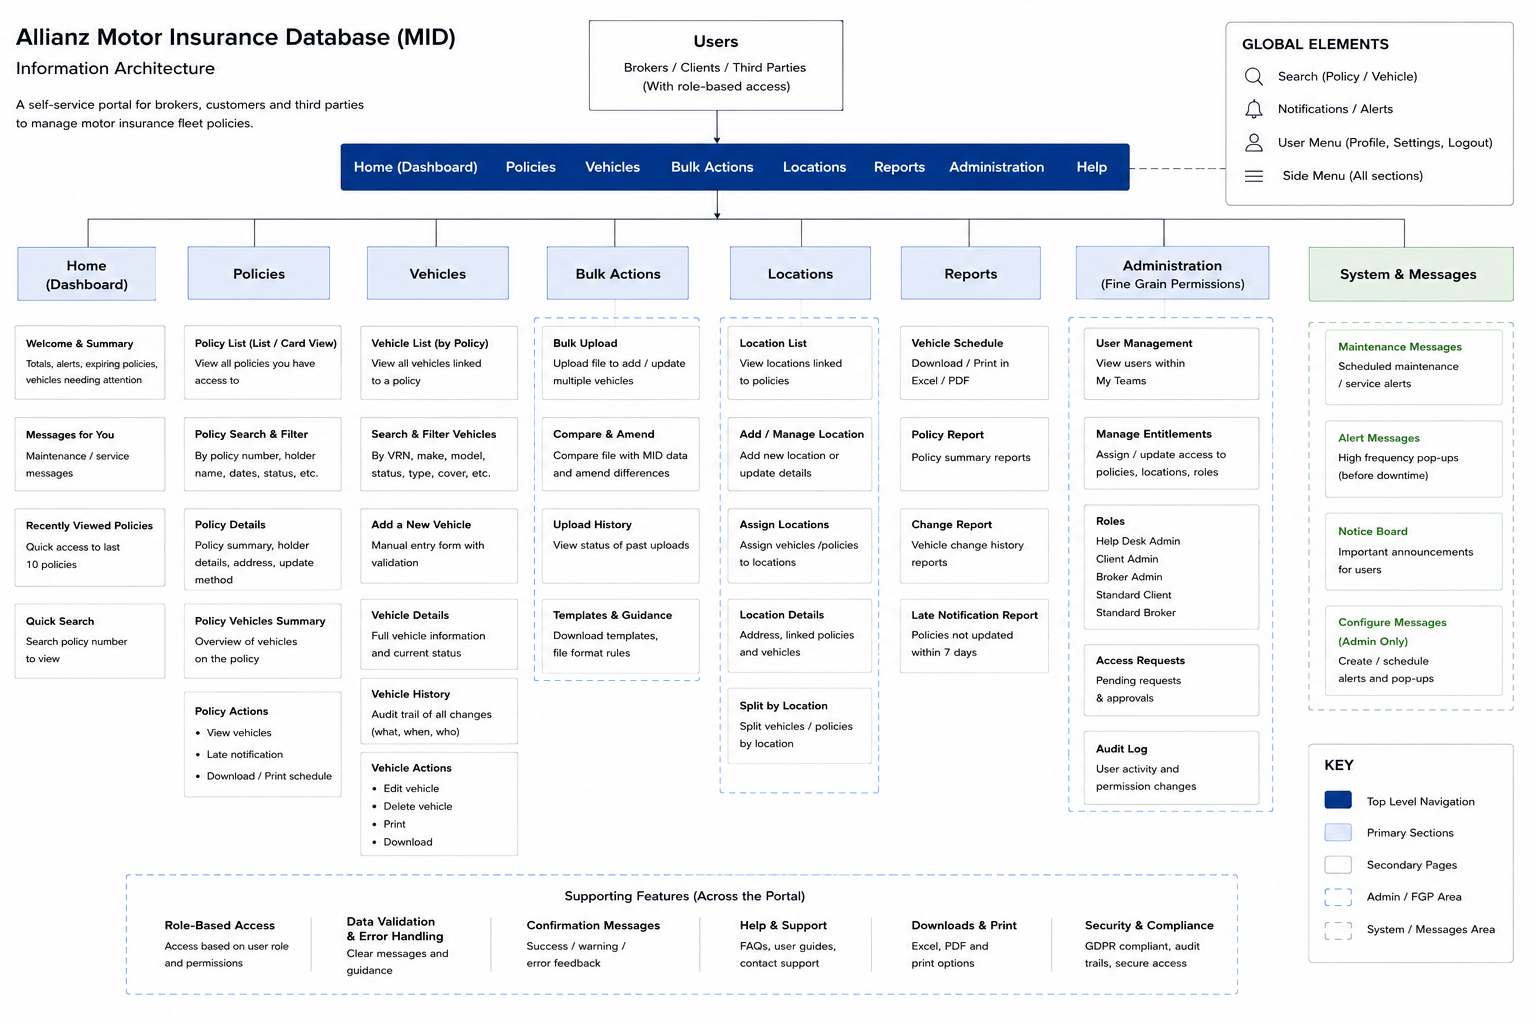Screen dimensions: 1536x1024
Task: Click 'Security & Compliance' in Supporting Features
Action: point(1149,925)
